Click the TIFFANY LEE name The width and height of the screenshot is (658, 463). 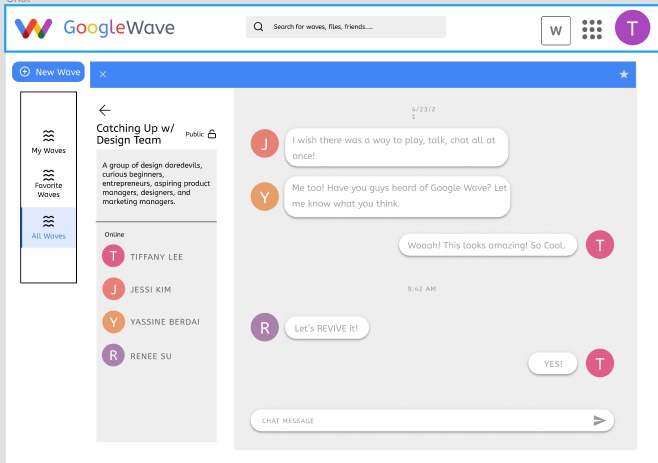click(x=157, y=257)
